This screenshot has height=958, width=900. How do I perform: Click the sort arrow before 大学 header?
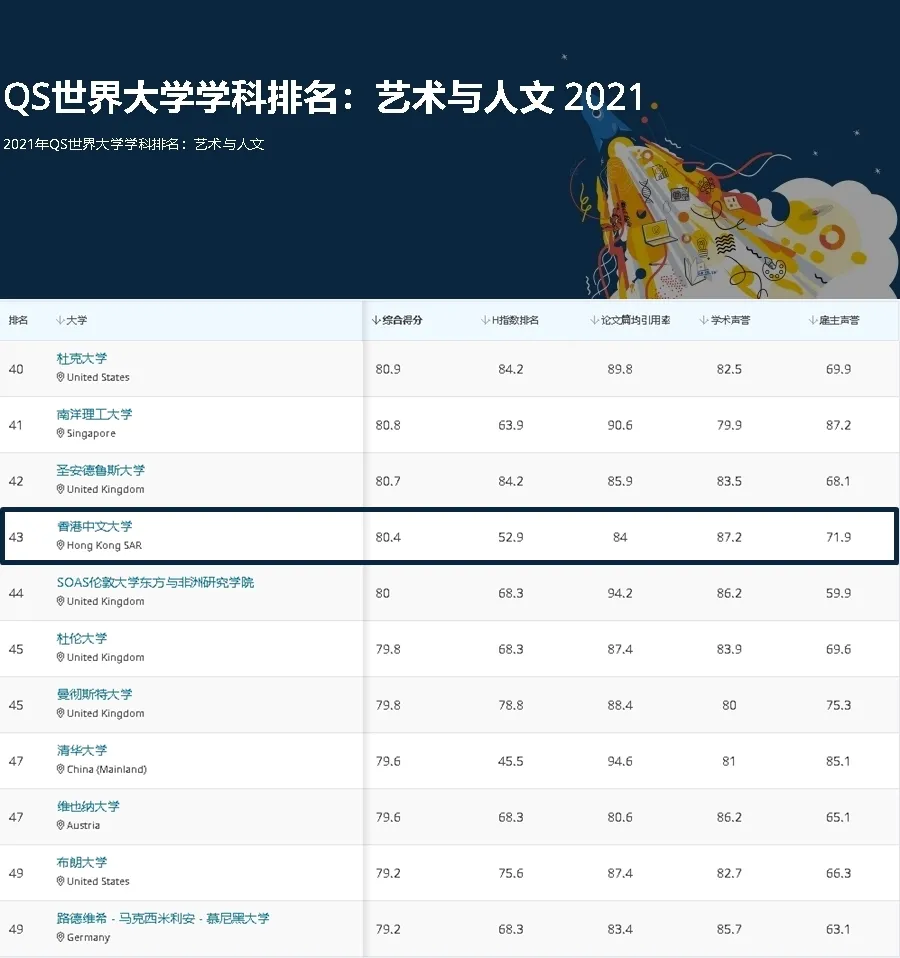[x=60, y=321]
